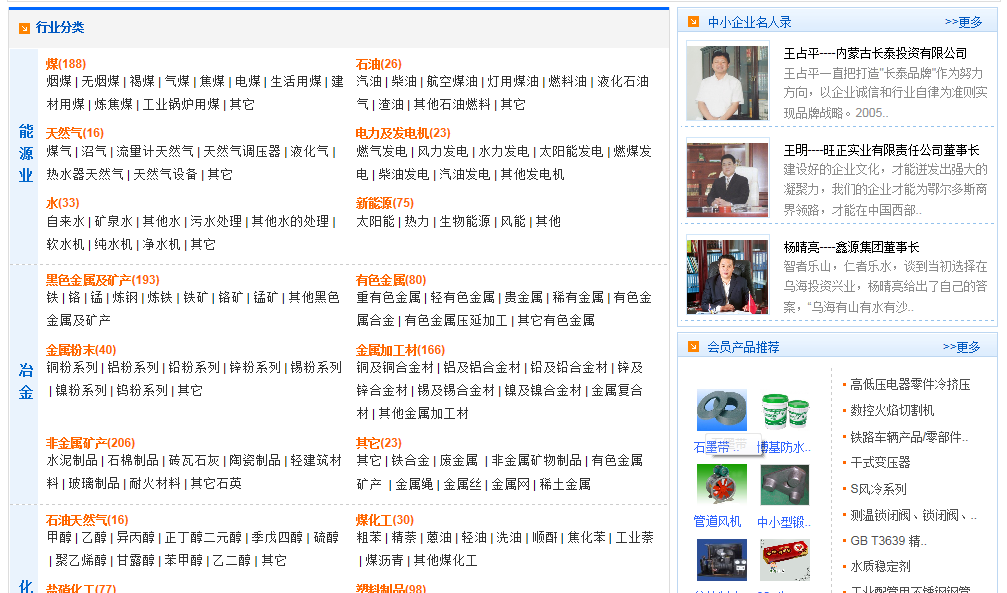The height and width of the screenshot is (593, 1007).
Task: Select the 新能源(75) category
Action: coord(385,203)
